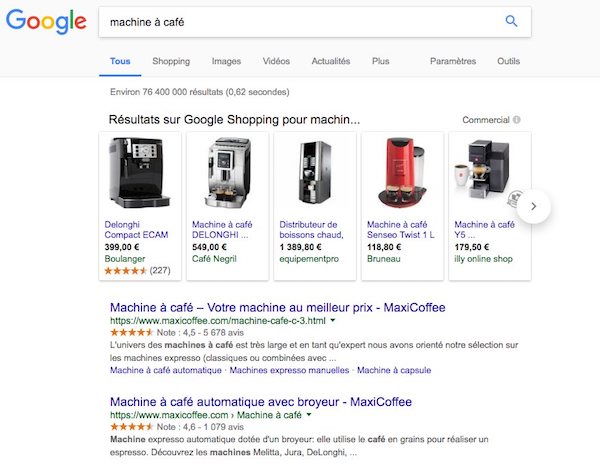Viewport: 600px width, 469px height.
Task: Open the Vidéos tab
Action: pos(276,61)
